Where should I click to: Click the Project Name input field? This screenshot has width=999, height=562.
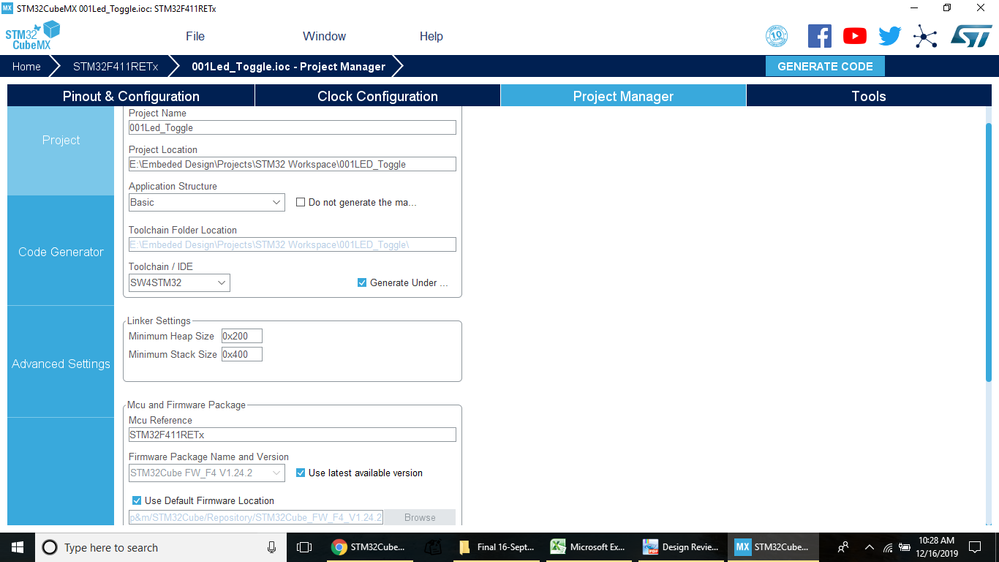click(x=292, y=127)
